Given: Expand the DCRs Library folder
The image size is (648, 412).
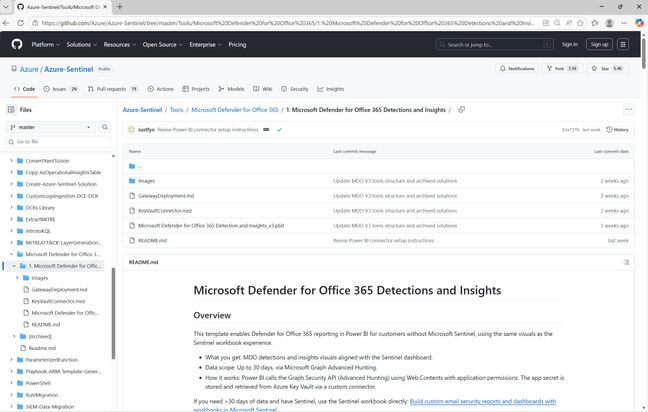Looking at the screenshot, I should click(x=12, y=207).
